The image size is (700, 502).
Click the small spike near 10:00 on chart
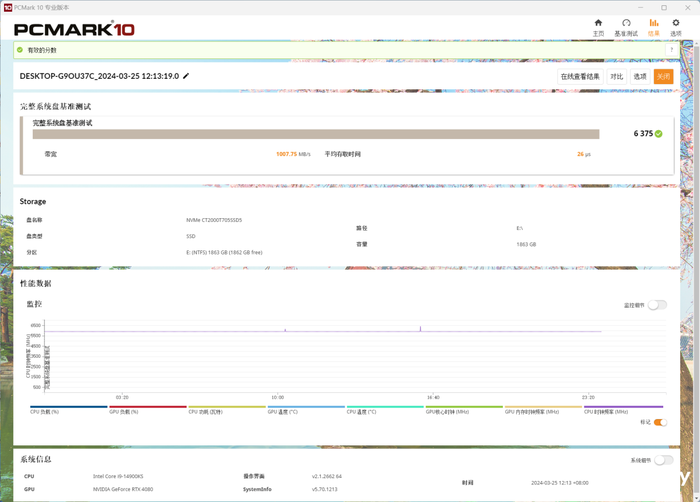coord(285,330)
